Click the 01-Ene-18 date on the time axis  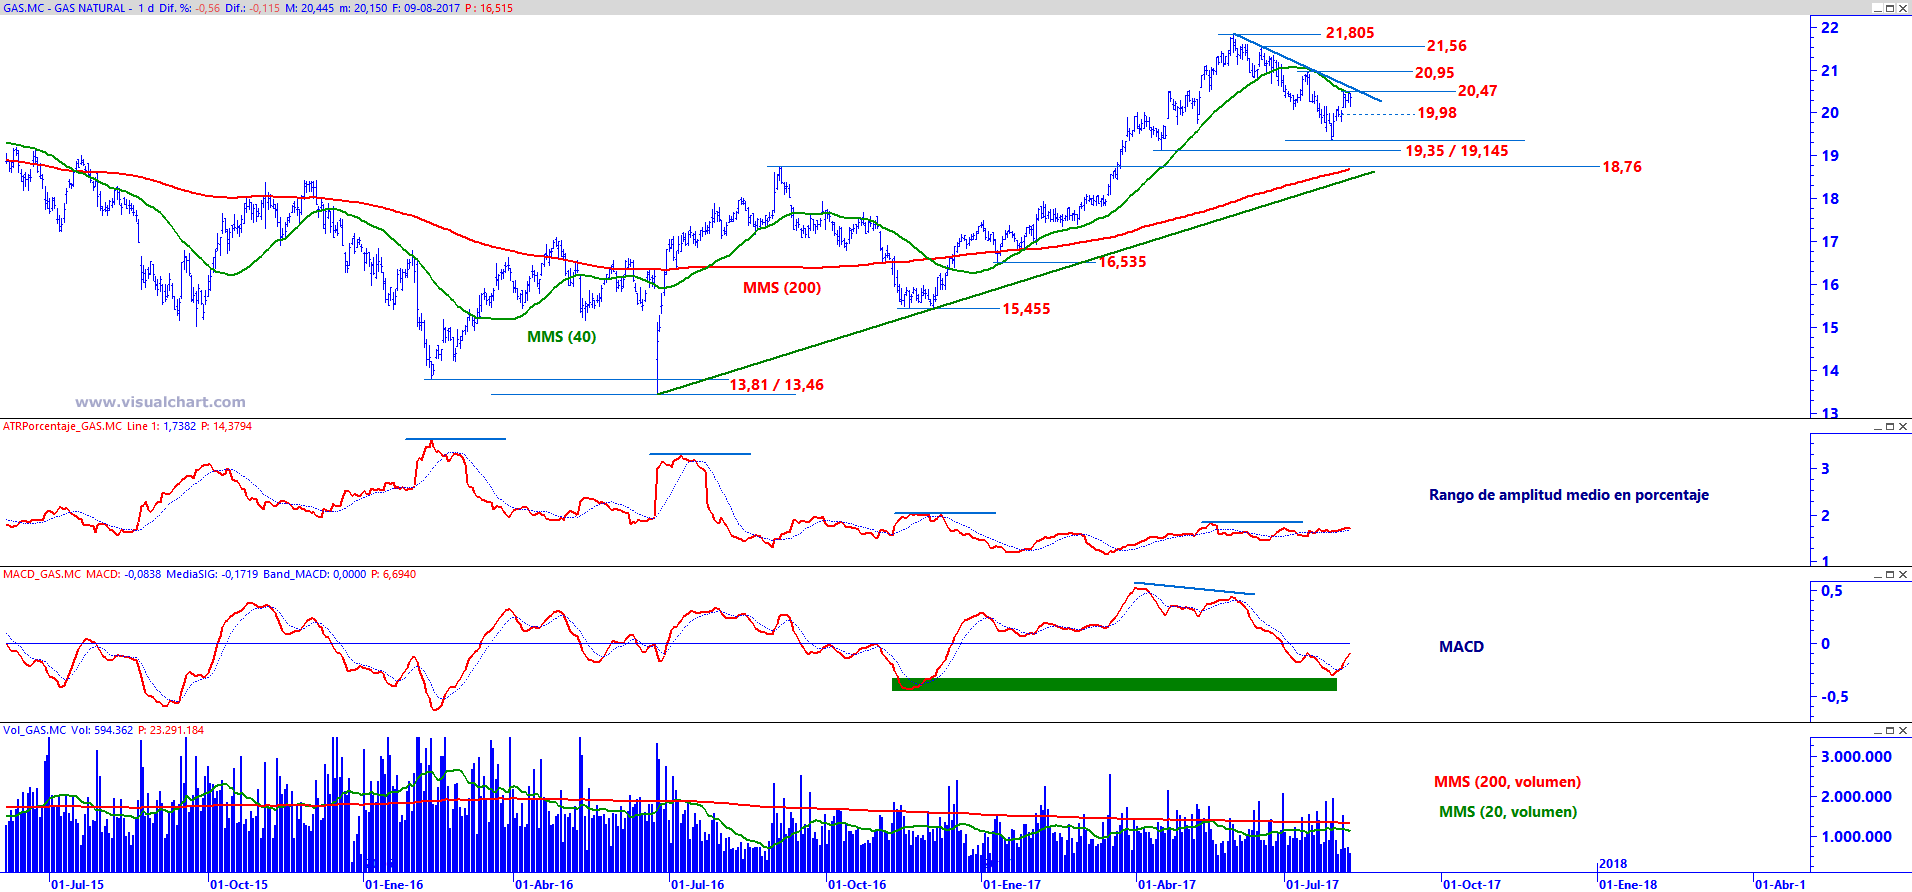(1628, 884)
